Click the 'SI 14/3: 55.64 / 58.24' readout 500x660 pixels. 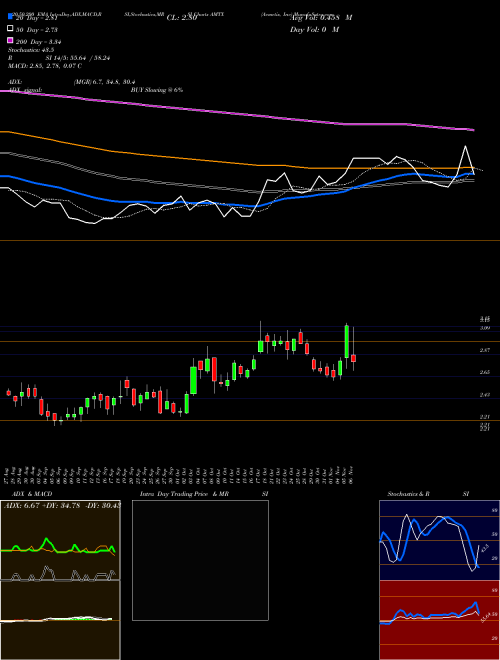77,58
